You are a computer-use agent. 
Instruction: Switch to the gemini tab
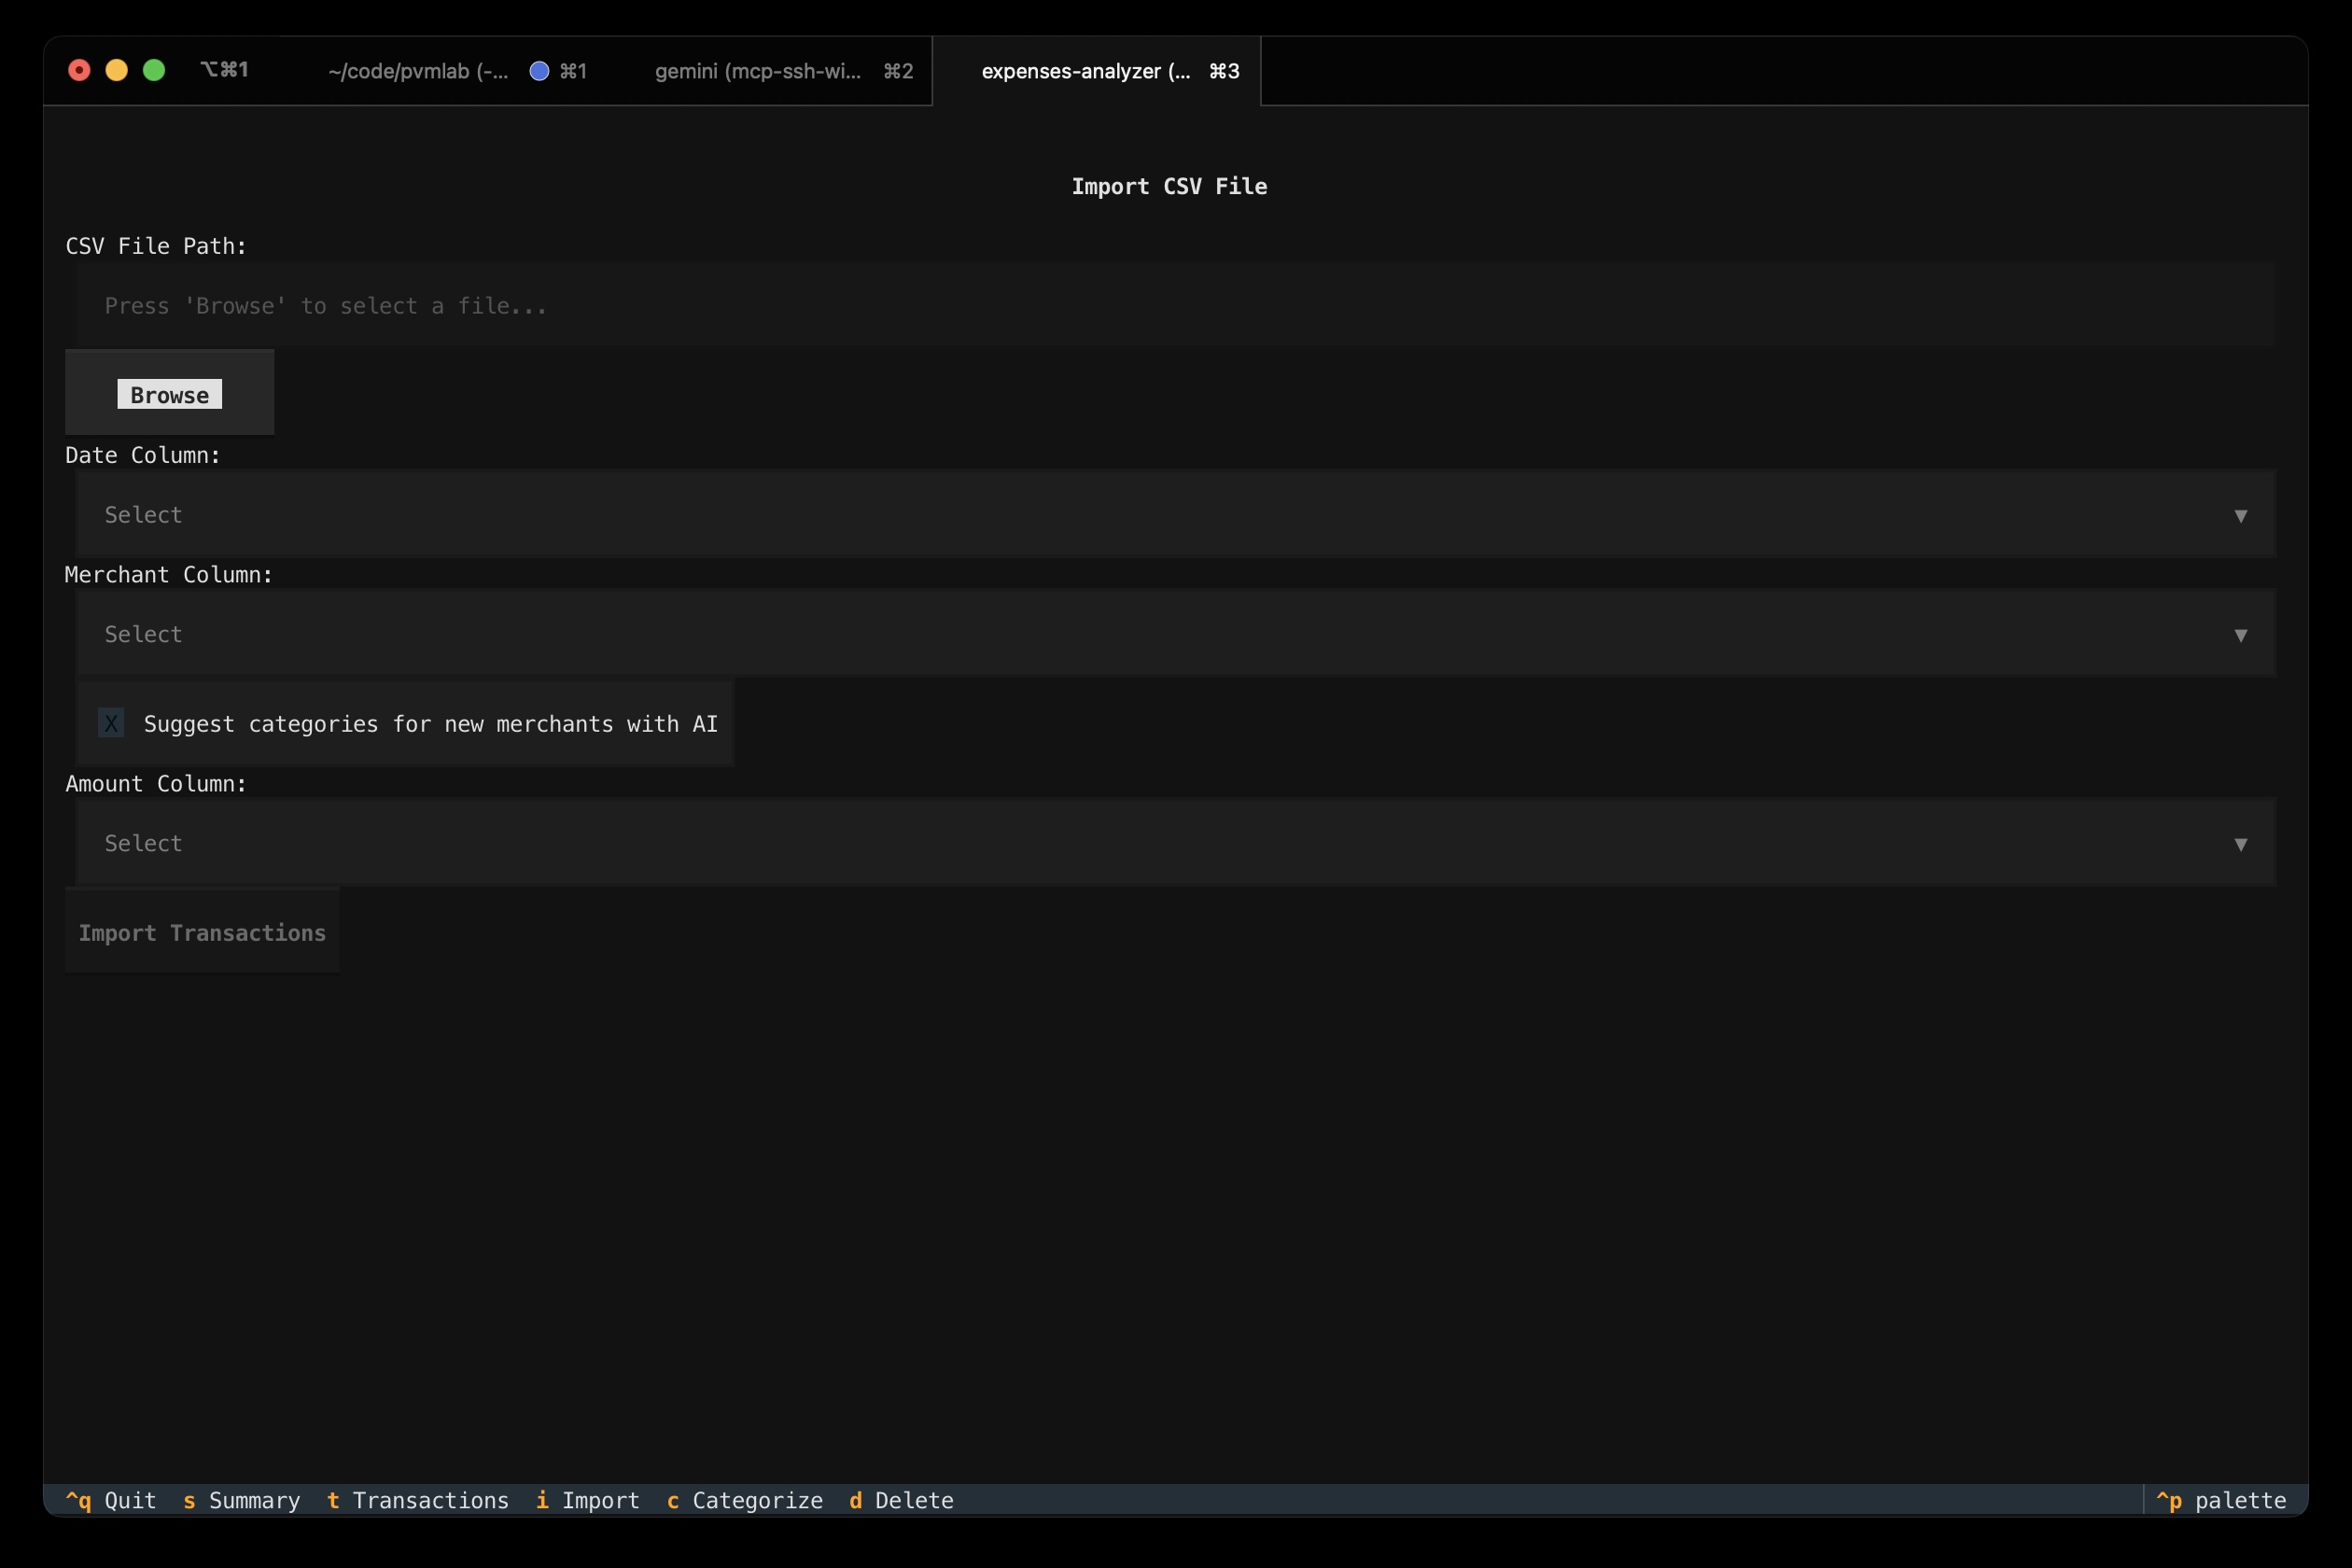click(757, 70)
